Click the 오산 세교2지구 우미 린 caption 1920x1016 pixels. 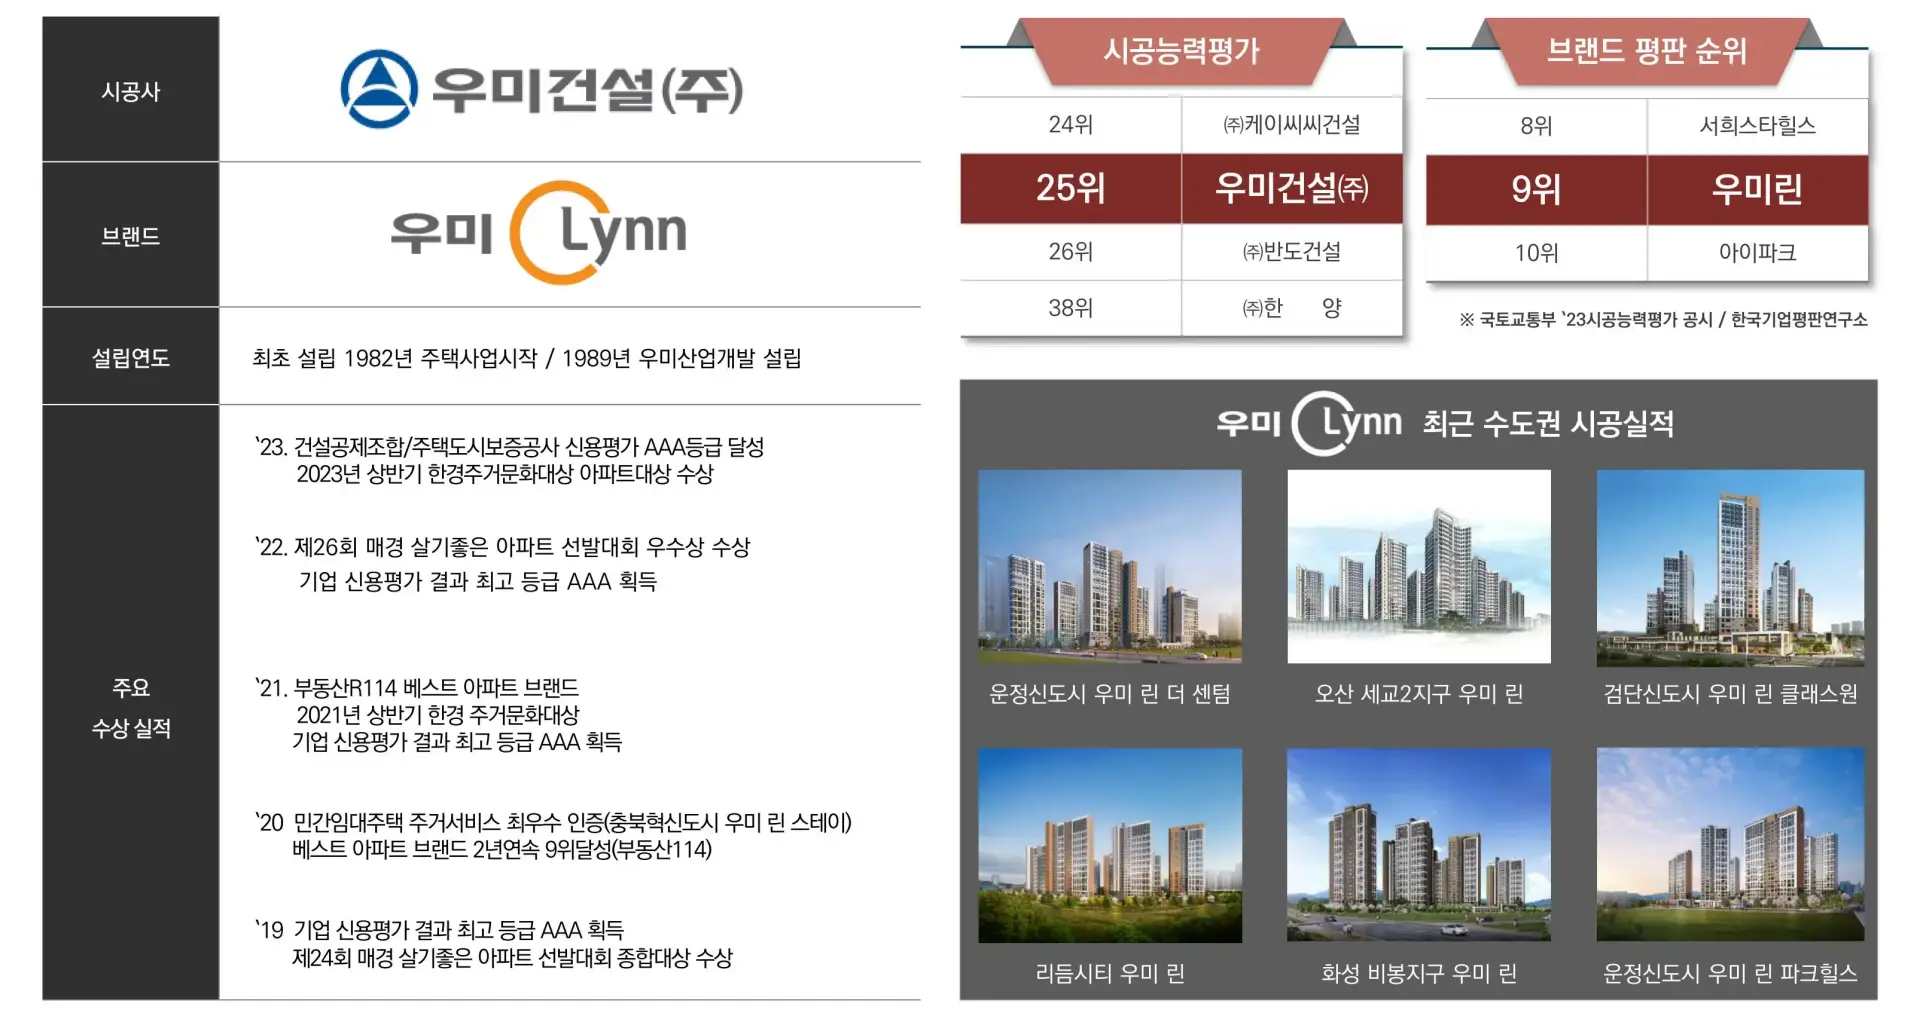tap(1419, 694)
